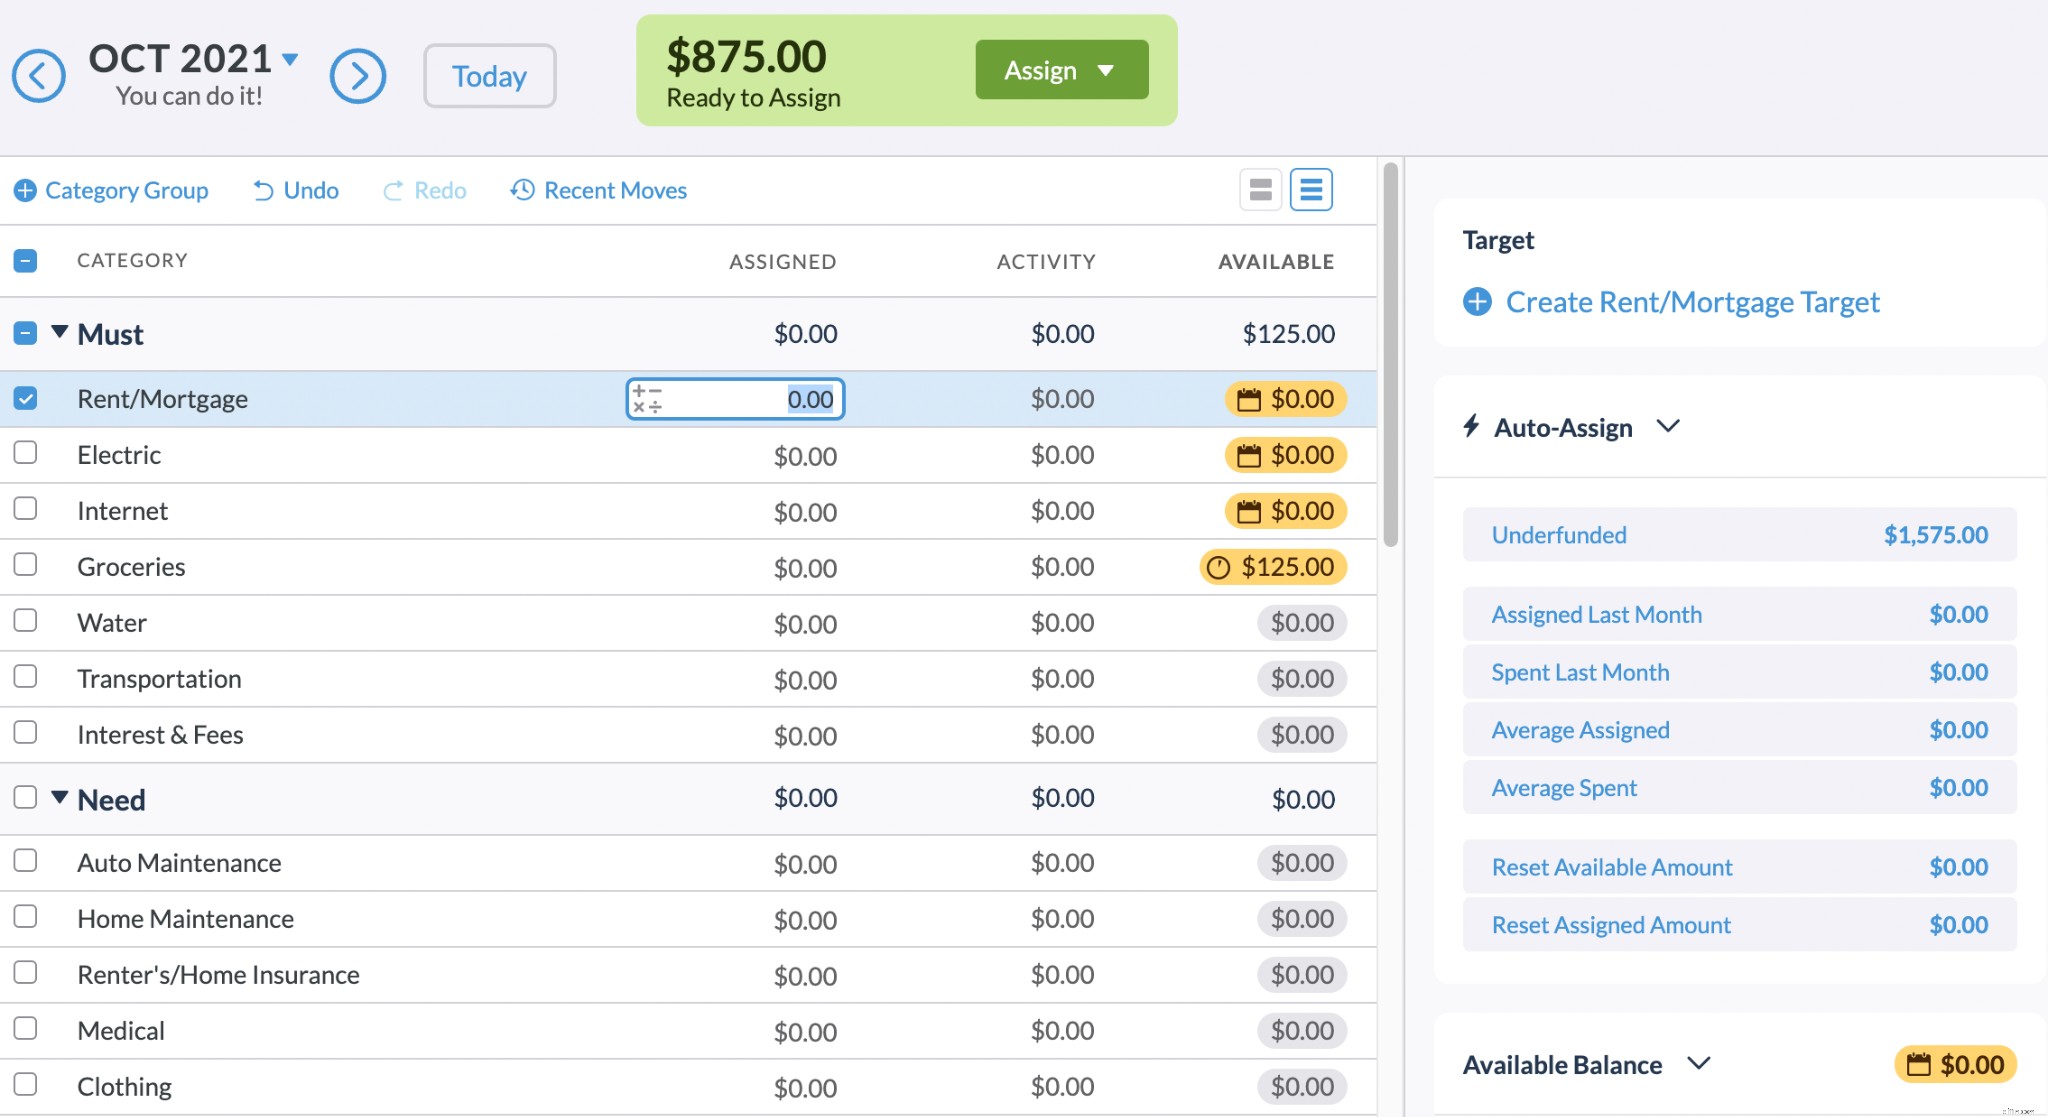Go to the next month
Viewport: 2048px width, 1117px height.
click(359, 75)
